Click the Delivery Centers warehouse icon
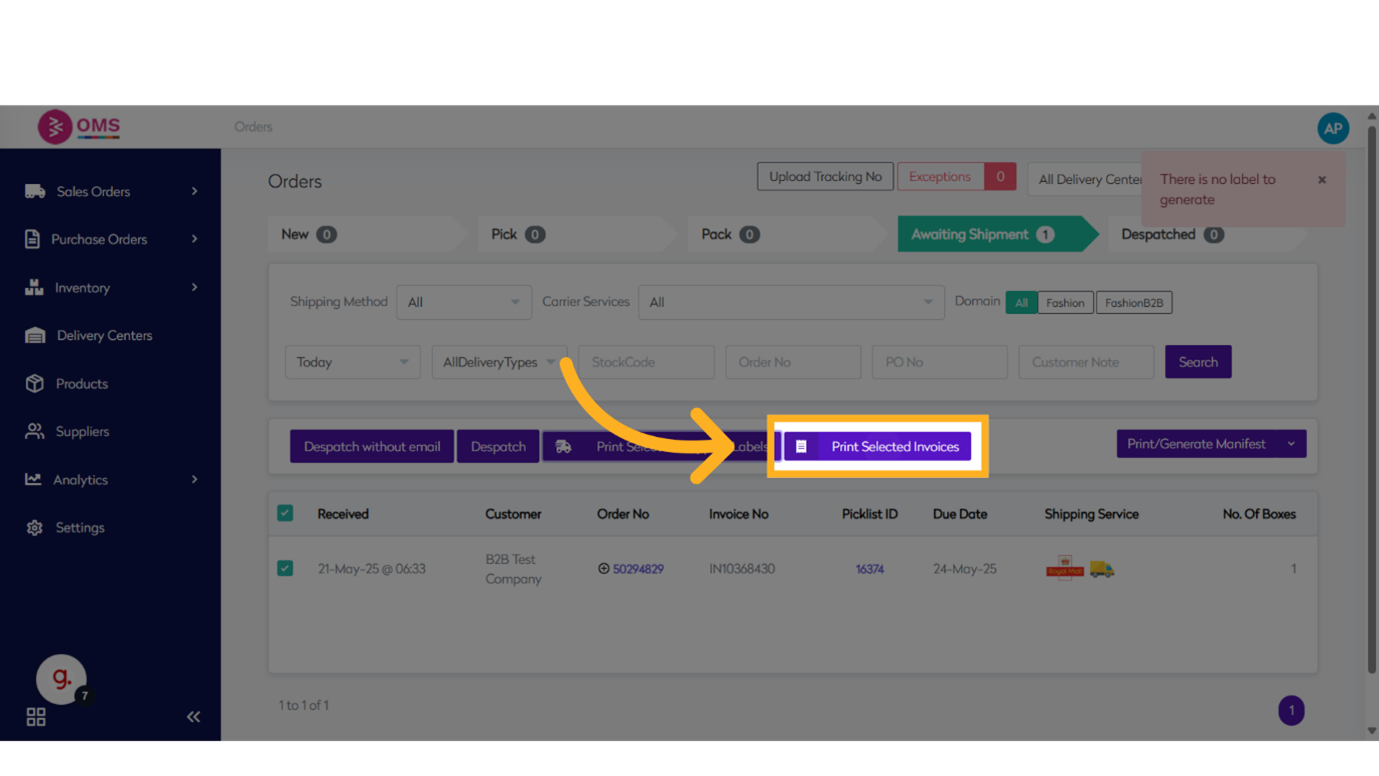 coord(35,336)
